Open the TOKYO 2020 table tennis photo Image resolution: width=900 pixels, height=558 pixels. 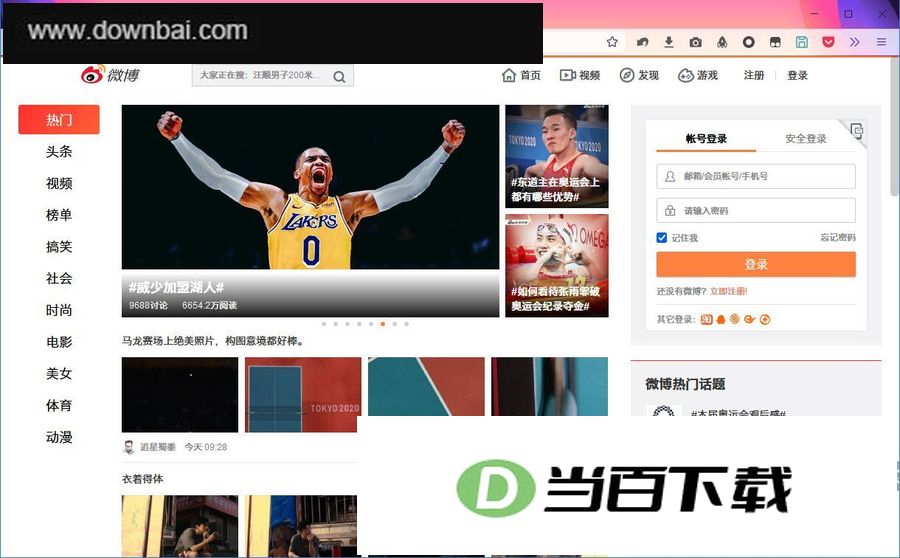(x=303, y=395)
